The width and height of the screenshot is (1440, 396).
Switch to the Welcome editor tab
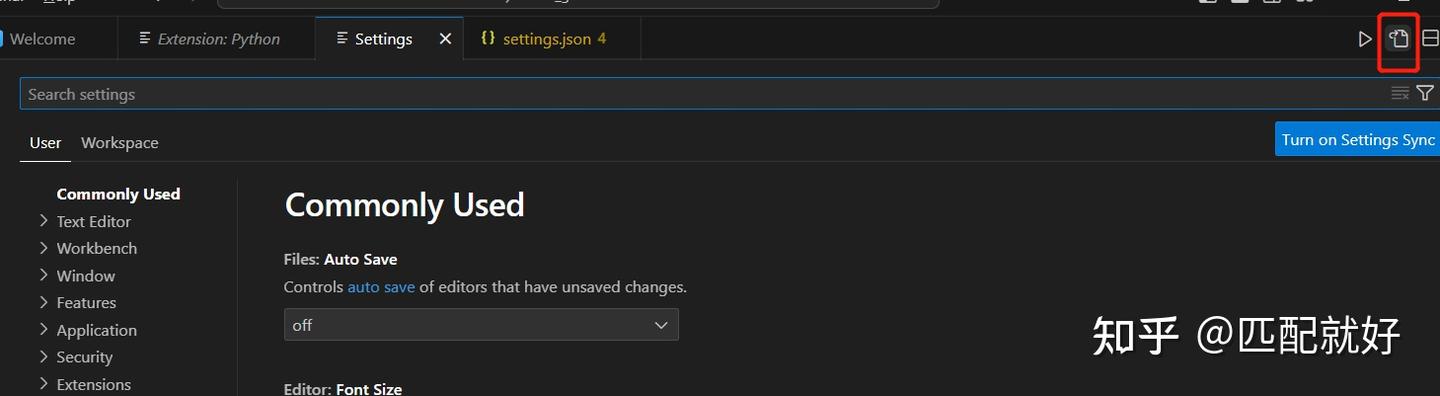43,39
